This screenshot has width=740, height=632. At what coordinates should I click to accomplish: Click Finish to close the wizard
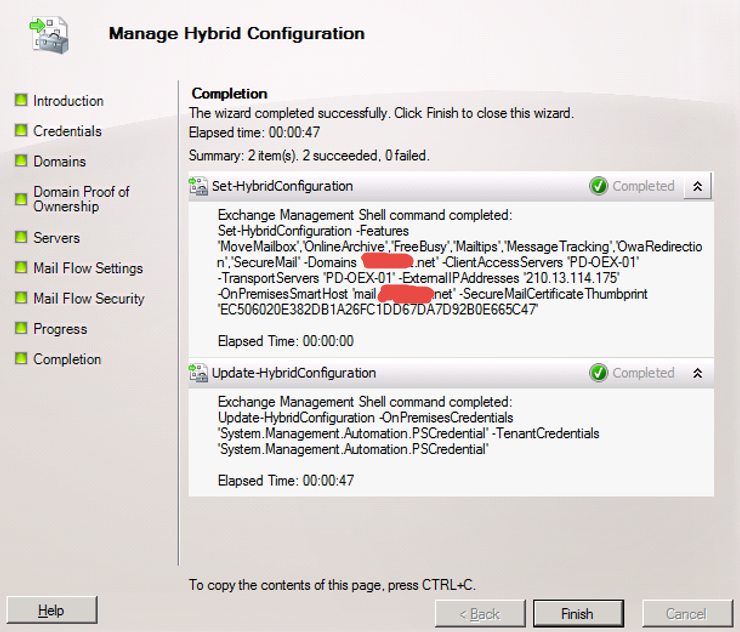coord(577,613)
